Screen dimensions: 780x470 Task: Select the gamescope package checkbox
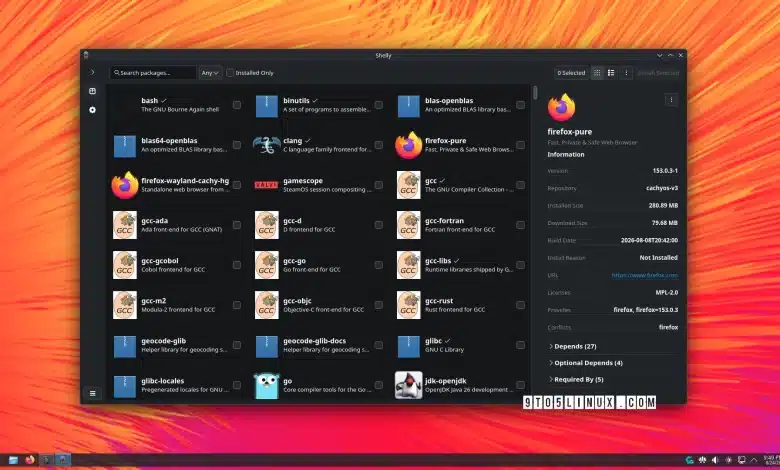379,185
